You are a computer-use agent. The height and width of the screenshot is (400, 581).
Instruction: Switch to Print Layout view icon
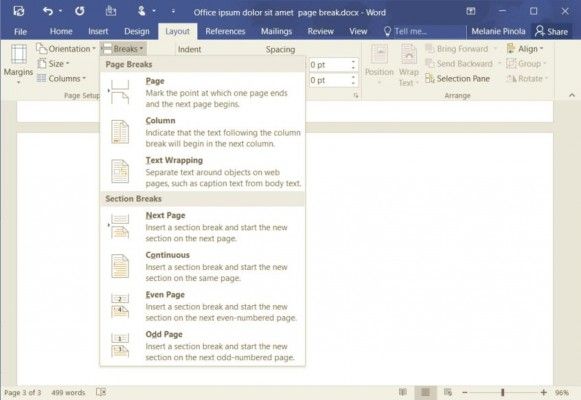tap(425, 392)
